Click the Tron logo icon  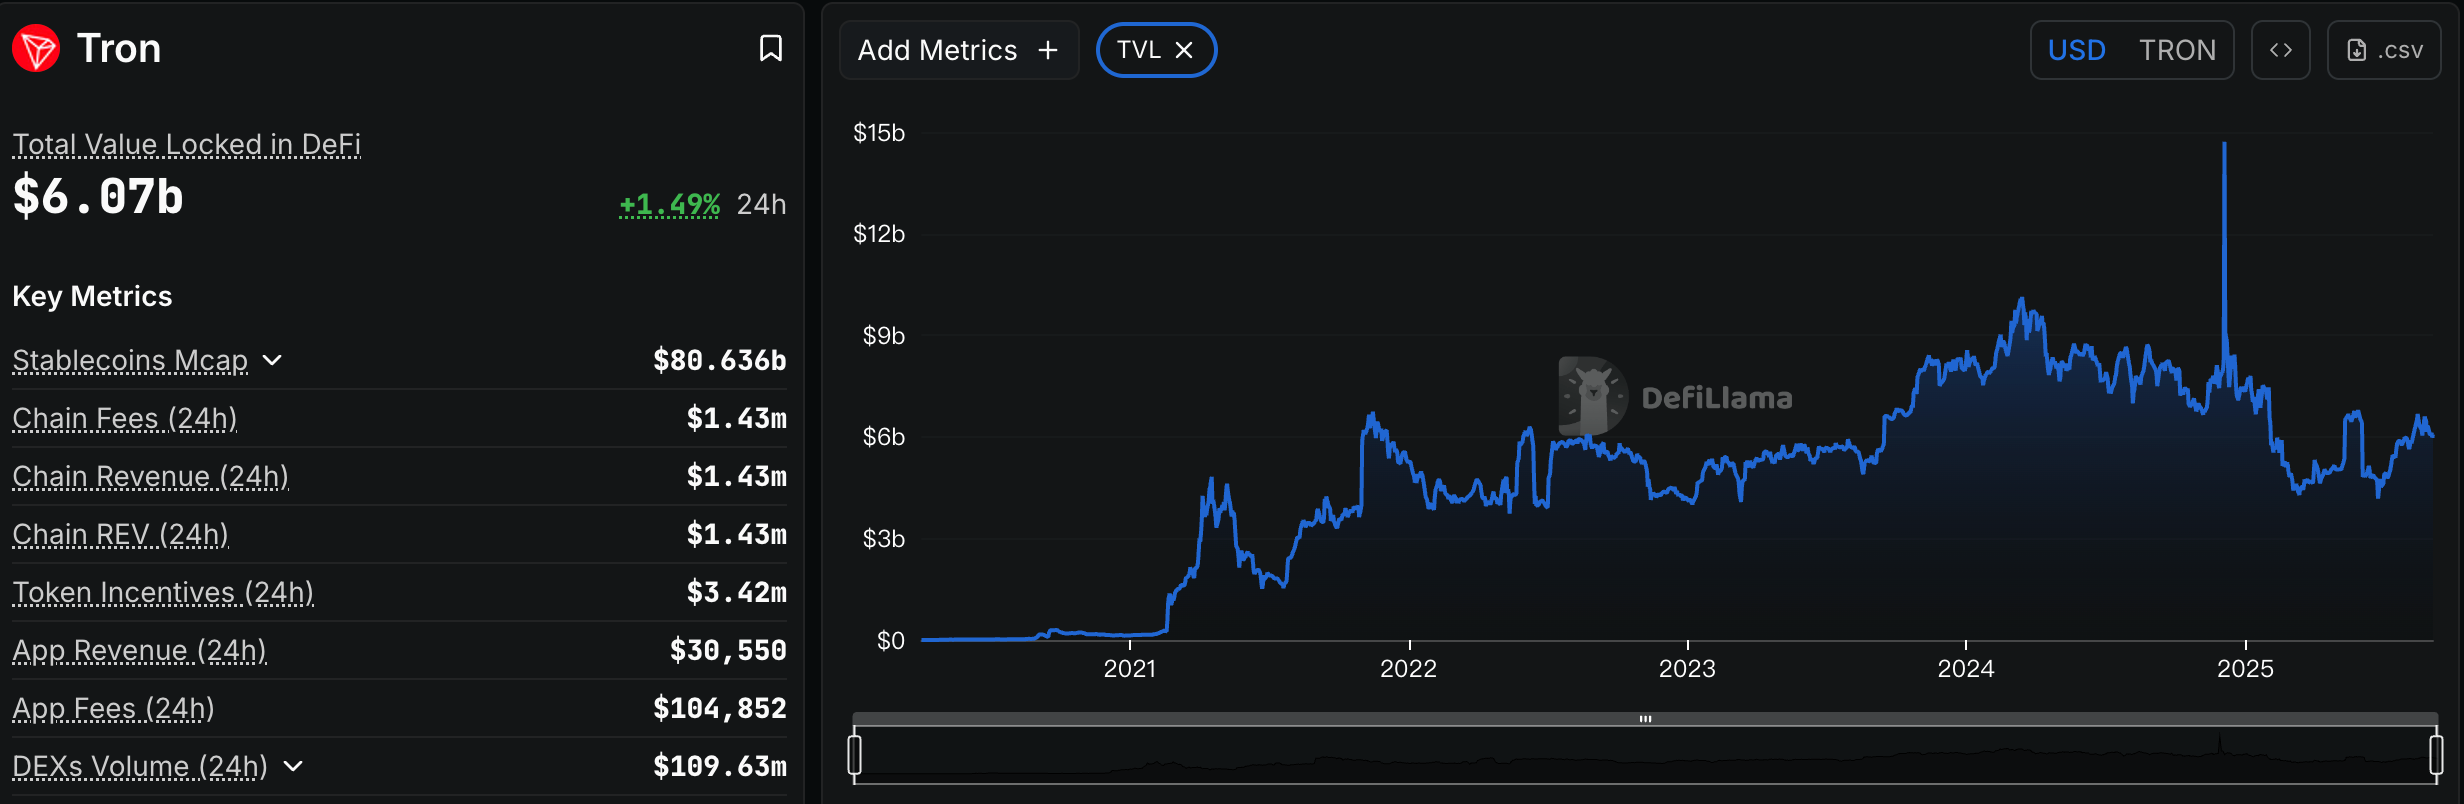(35, 47)
